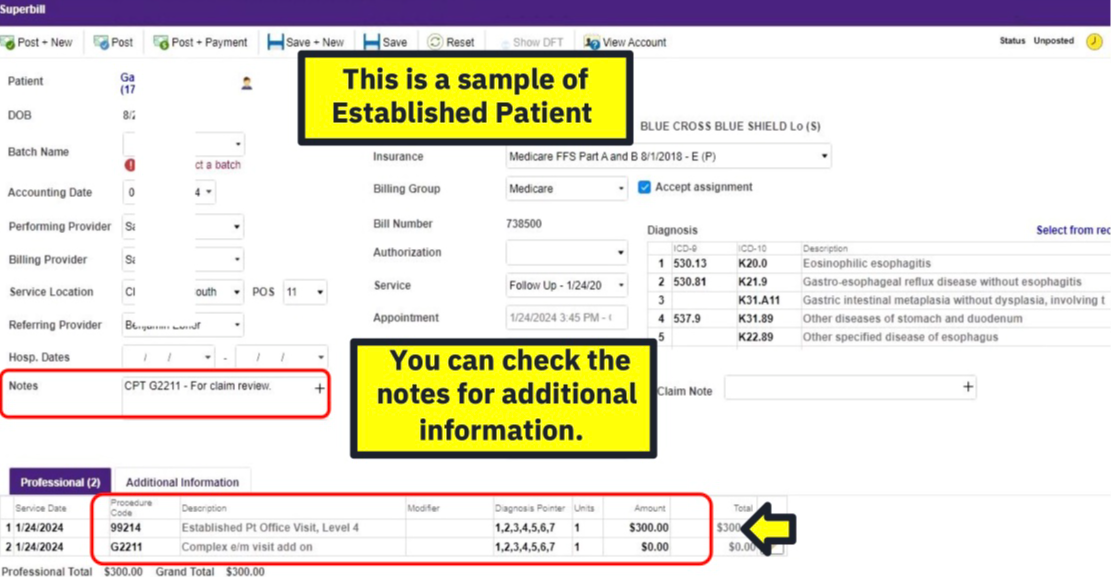Click the $0.00 amount cell
Screen dimensions: 1111x577
click(x=655, y=547)
